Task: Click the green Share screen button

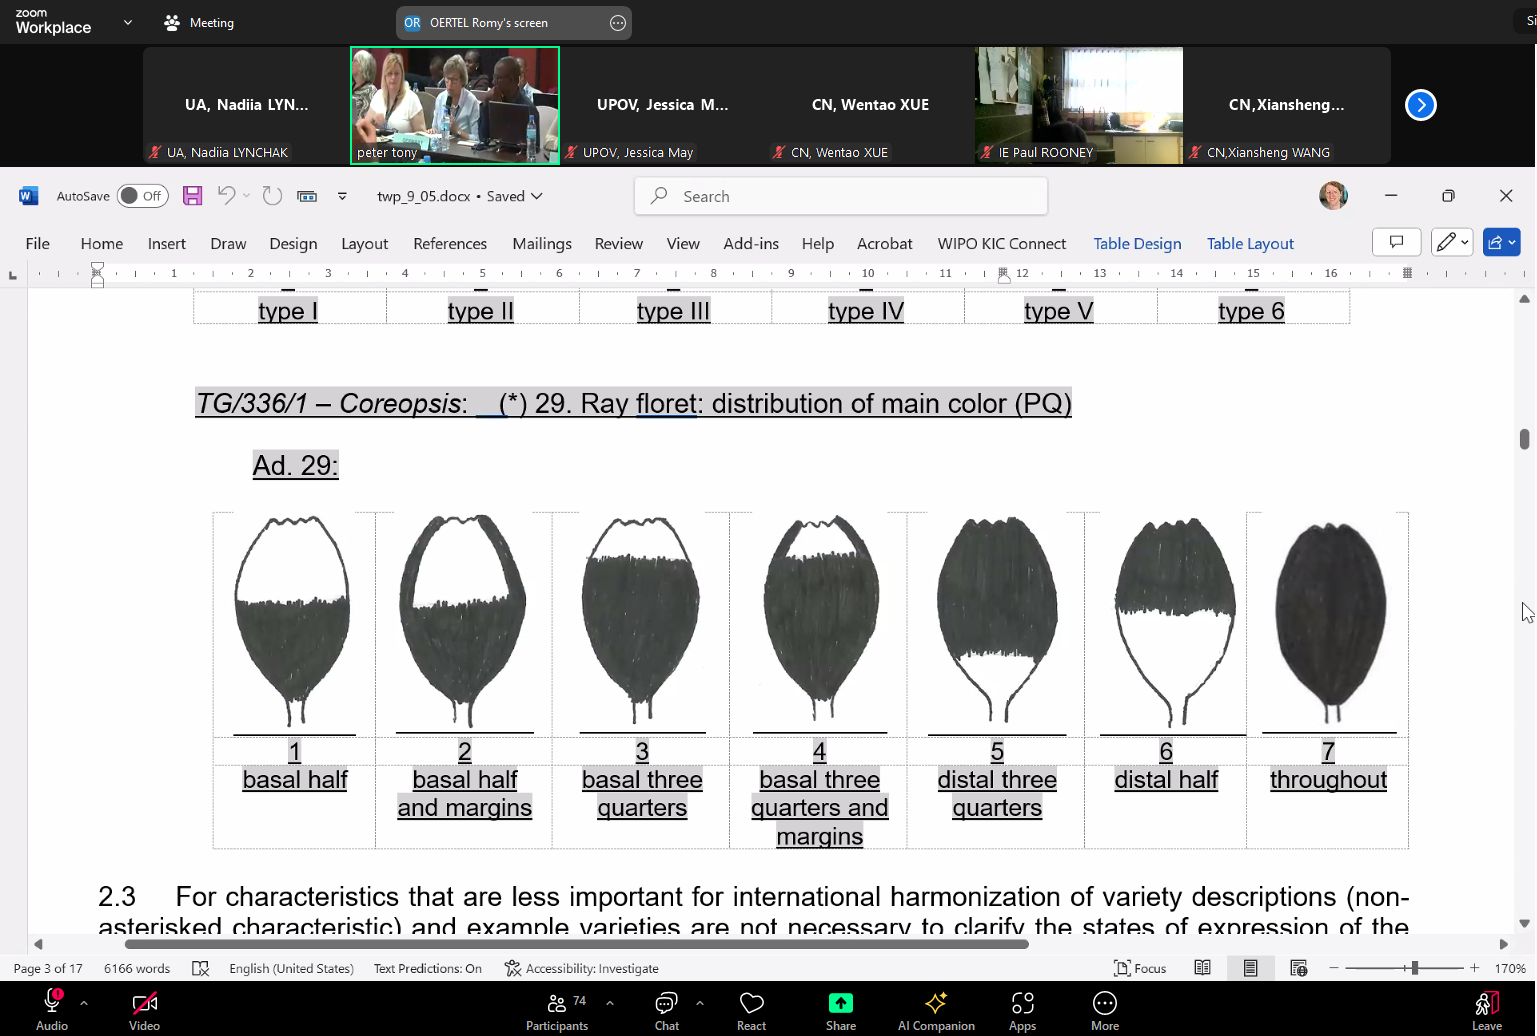Action: point(840,1004)
